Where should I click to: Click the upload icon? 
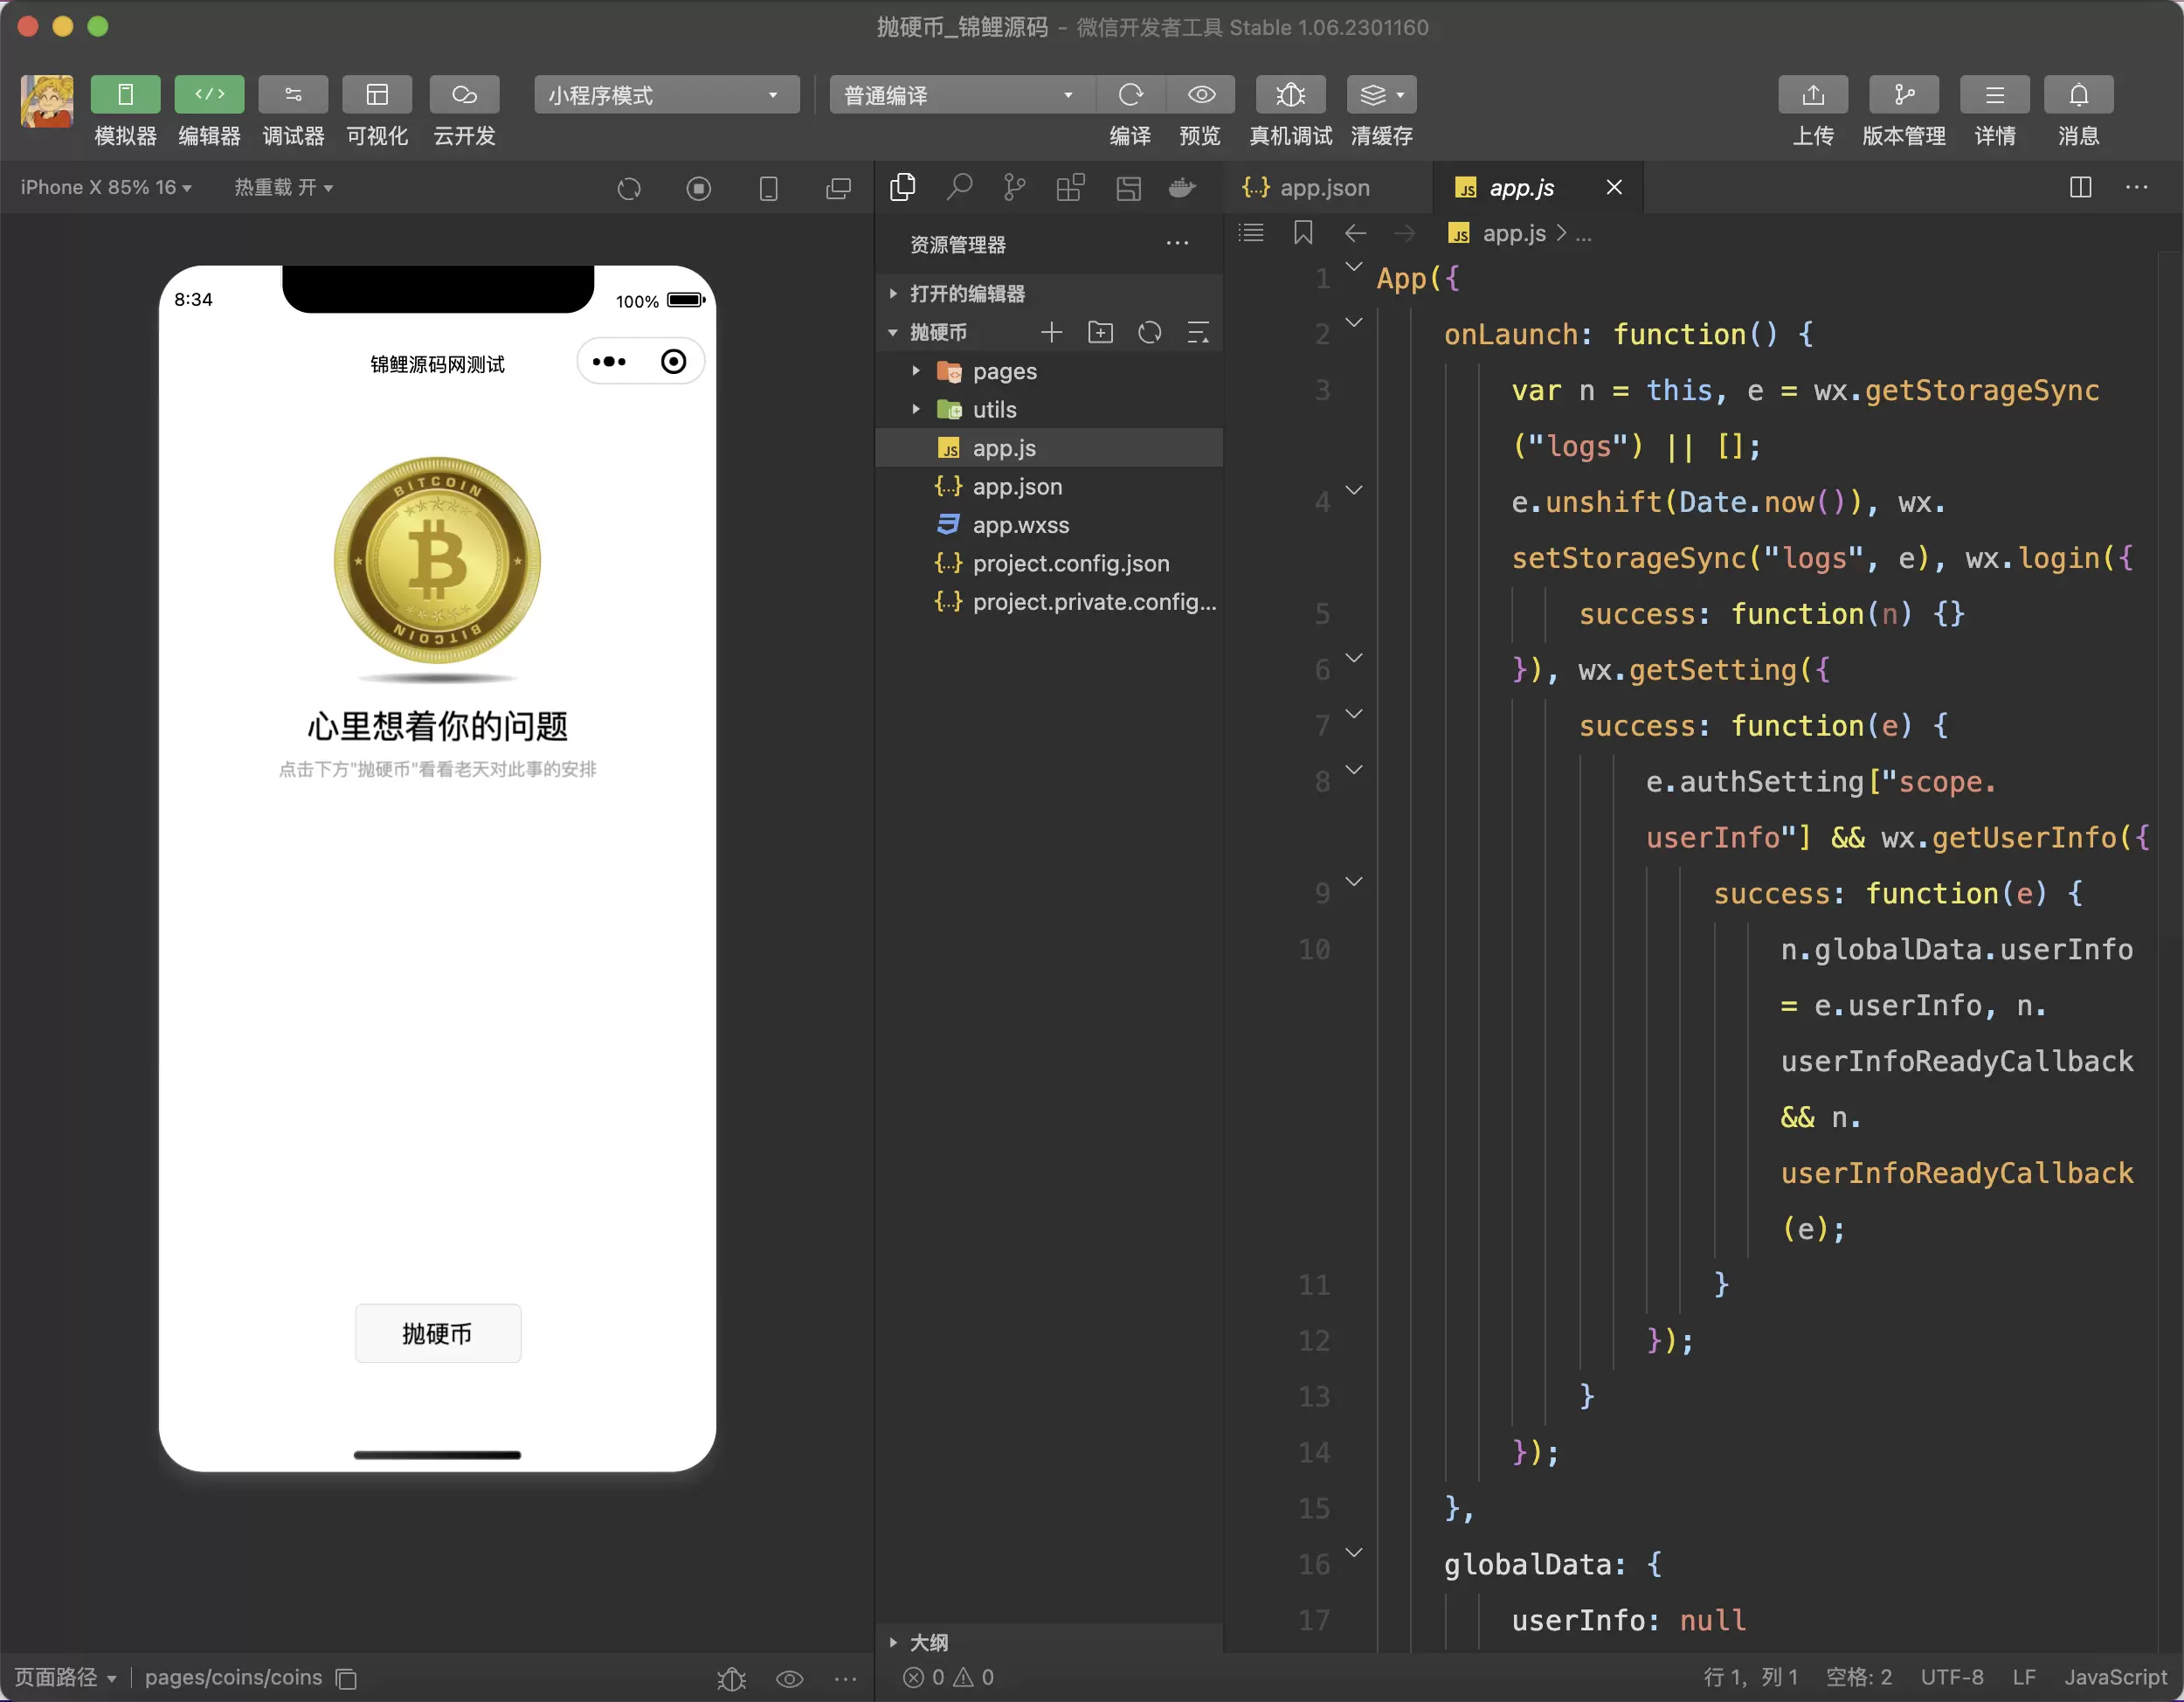1813,95
